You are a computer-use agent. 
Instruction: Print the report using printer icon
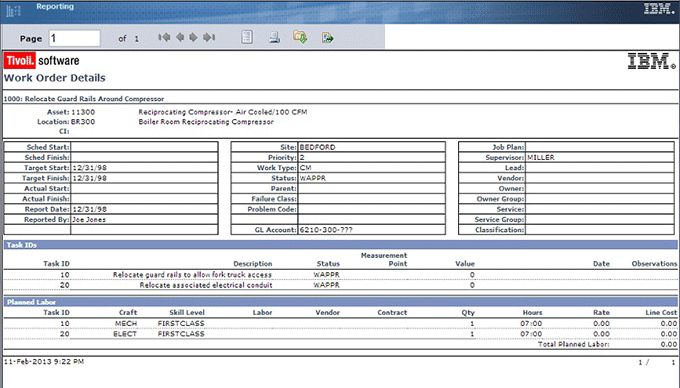(x=274, y=37)
